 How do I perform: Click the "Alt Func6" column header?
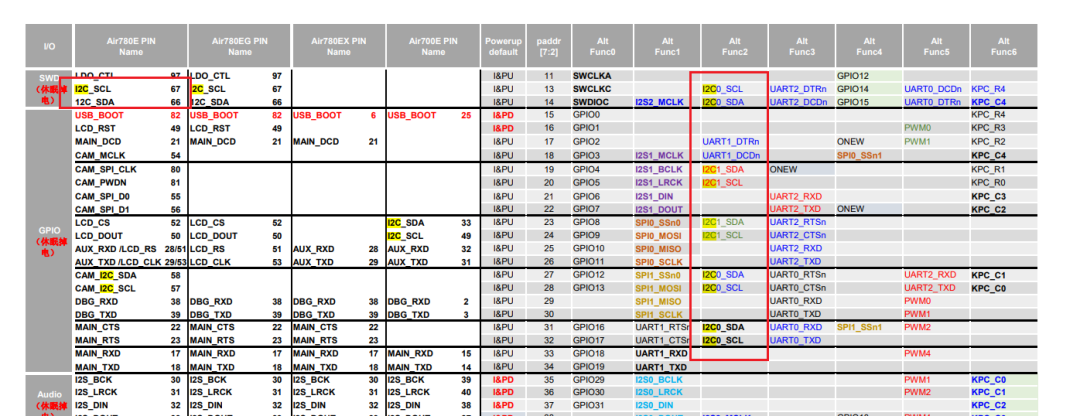point(1004,47)
